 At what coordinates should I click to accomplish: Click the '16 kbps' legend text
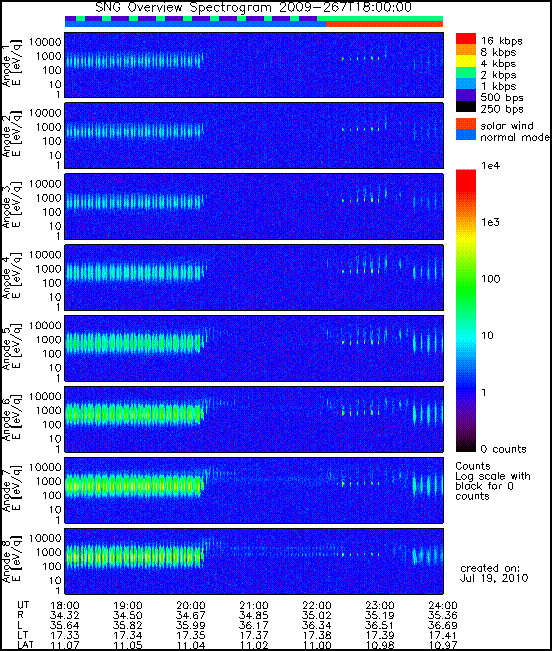pos(501,41)
